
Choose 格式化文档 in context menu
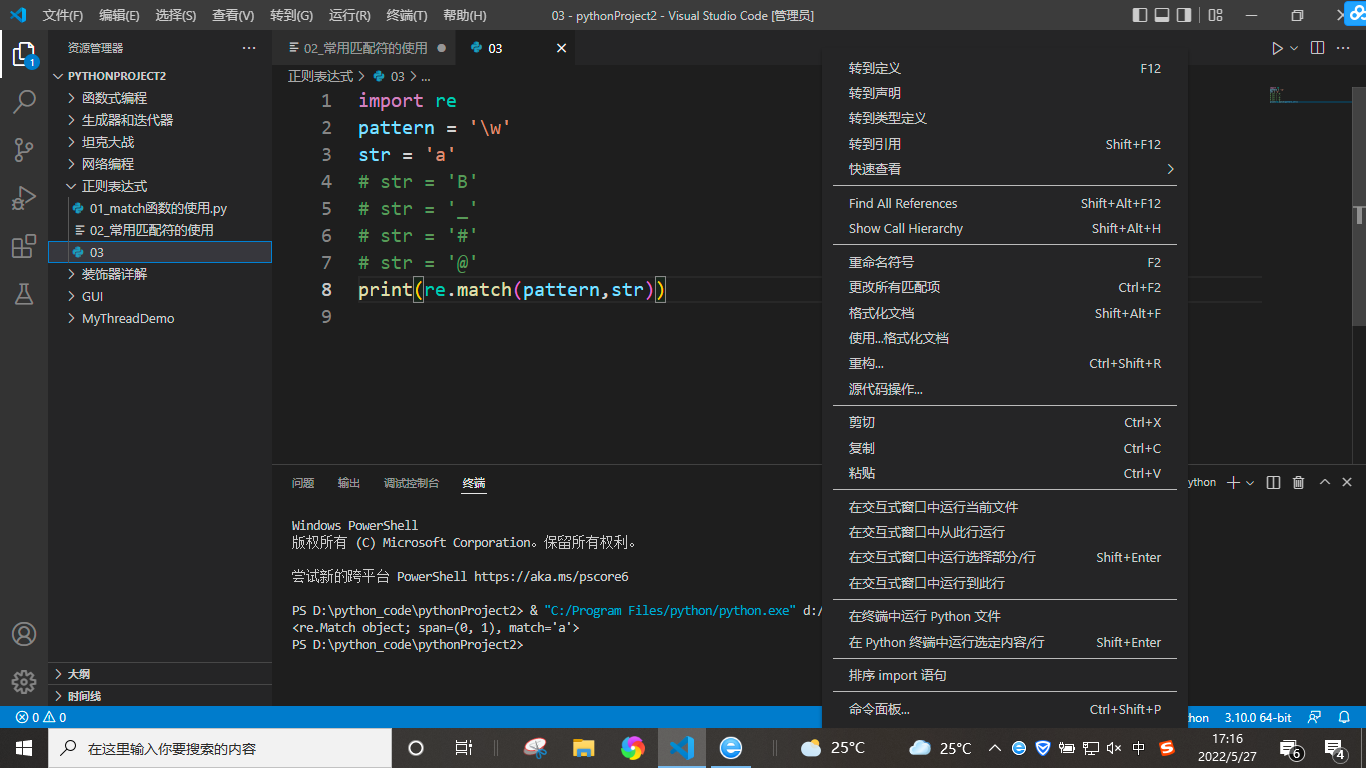pyautogui.click(x=1005, y=313)
